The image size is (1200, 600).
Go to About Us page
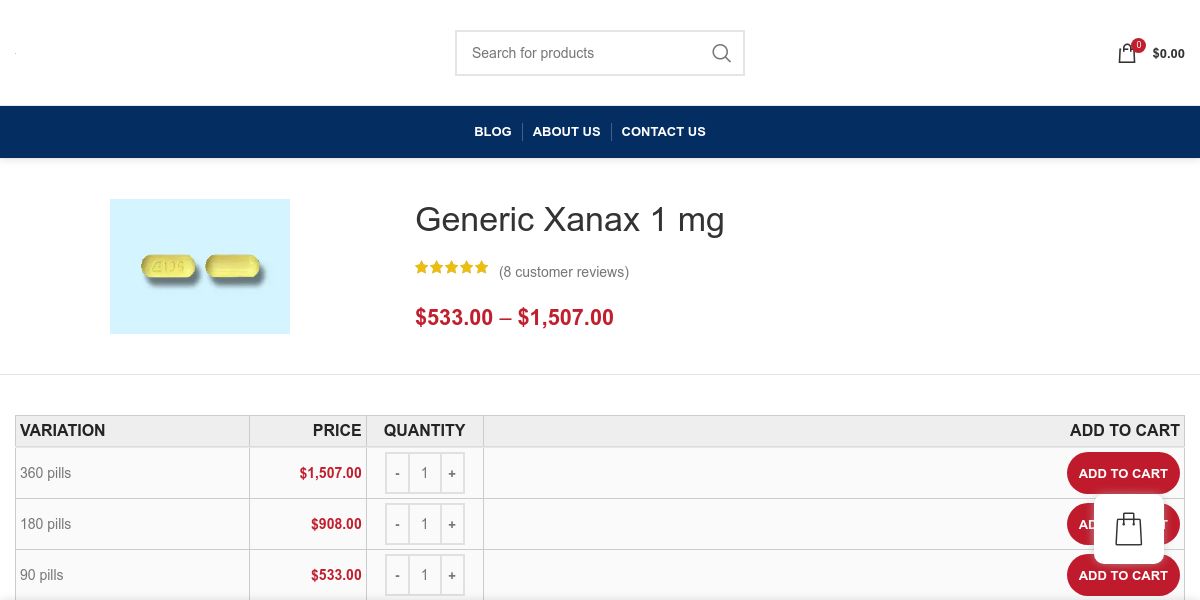(566, 131)
